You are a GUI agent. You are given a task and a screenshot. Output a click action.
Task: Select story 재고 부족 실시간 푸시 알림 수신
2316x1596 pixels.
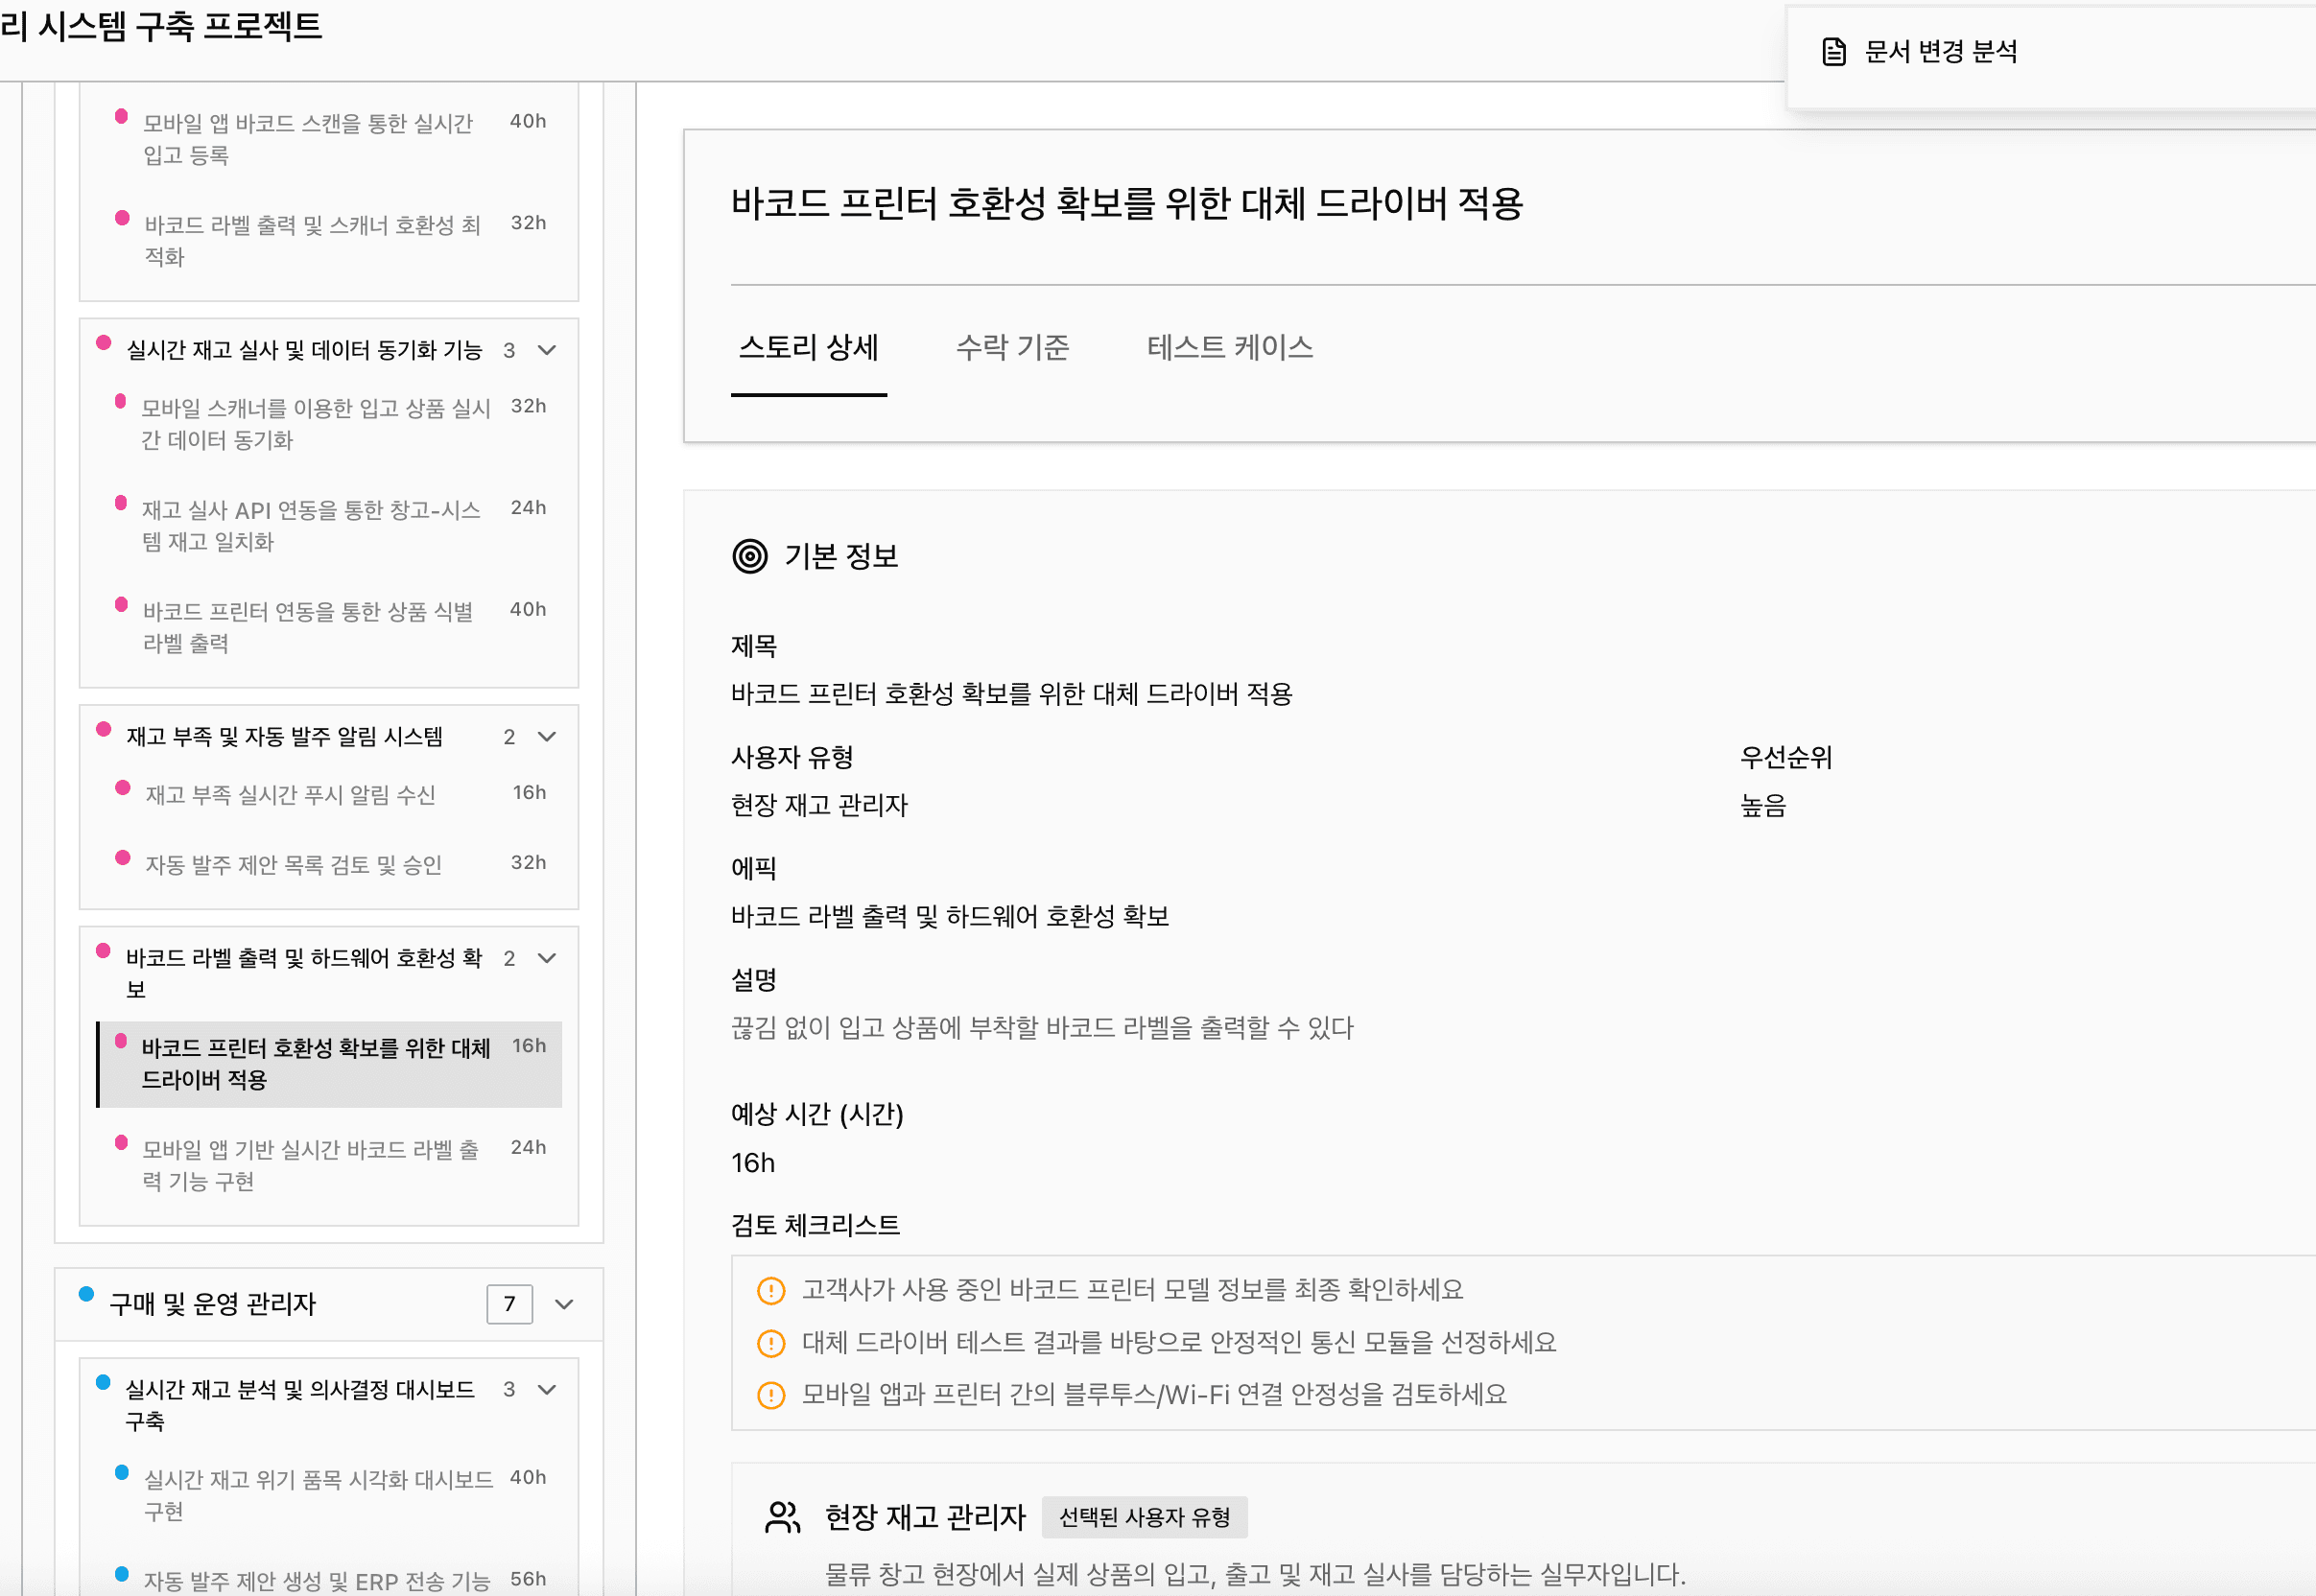coord(290,795)
